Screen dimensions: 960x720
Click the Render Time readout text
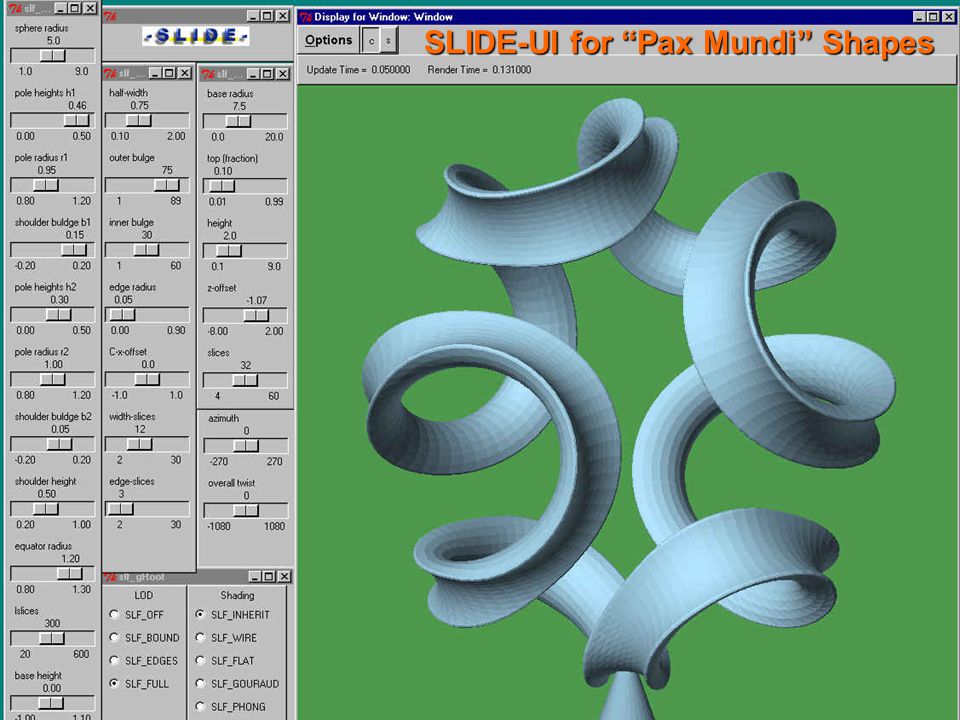click(479, 70)
